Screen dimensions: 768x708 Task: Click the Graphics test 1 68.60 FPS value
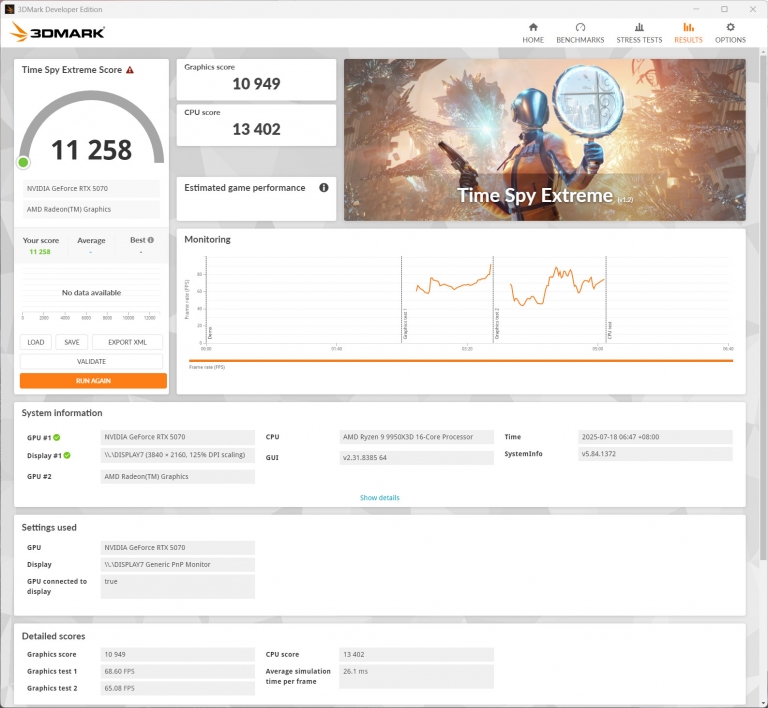(177, 671)
